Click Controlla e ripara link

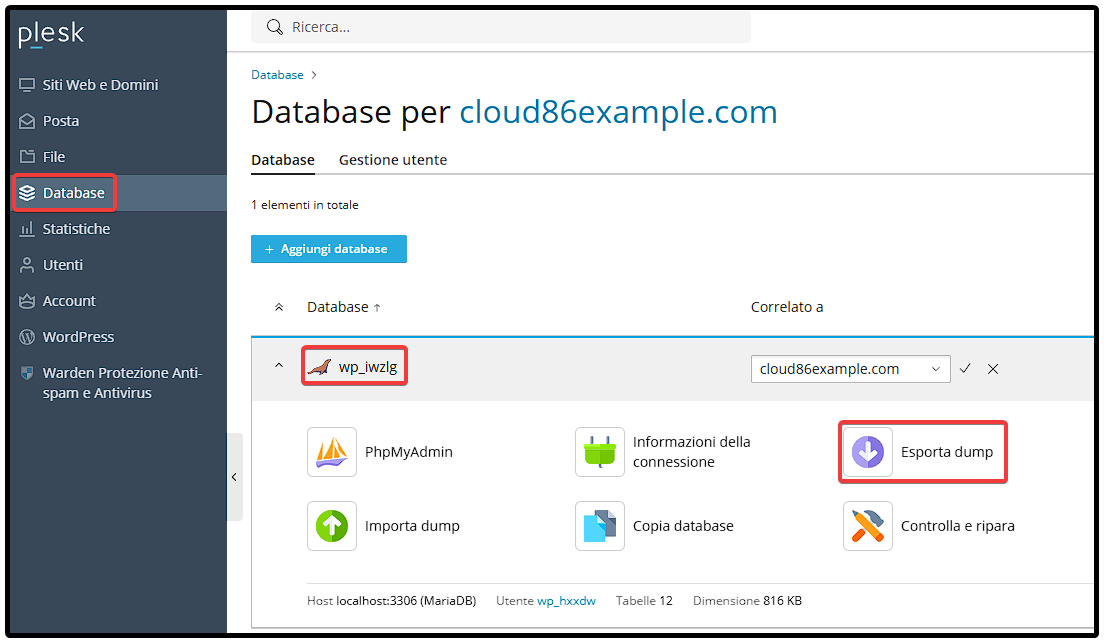pos(958,526)
